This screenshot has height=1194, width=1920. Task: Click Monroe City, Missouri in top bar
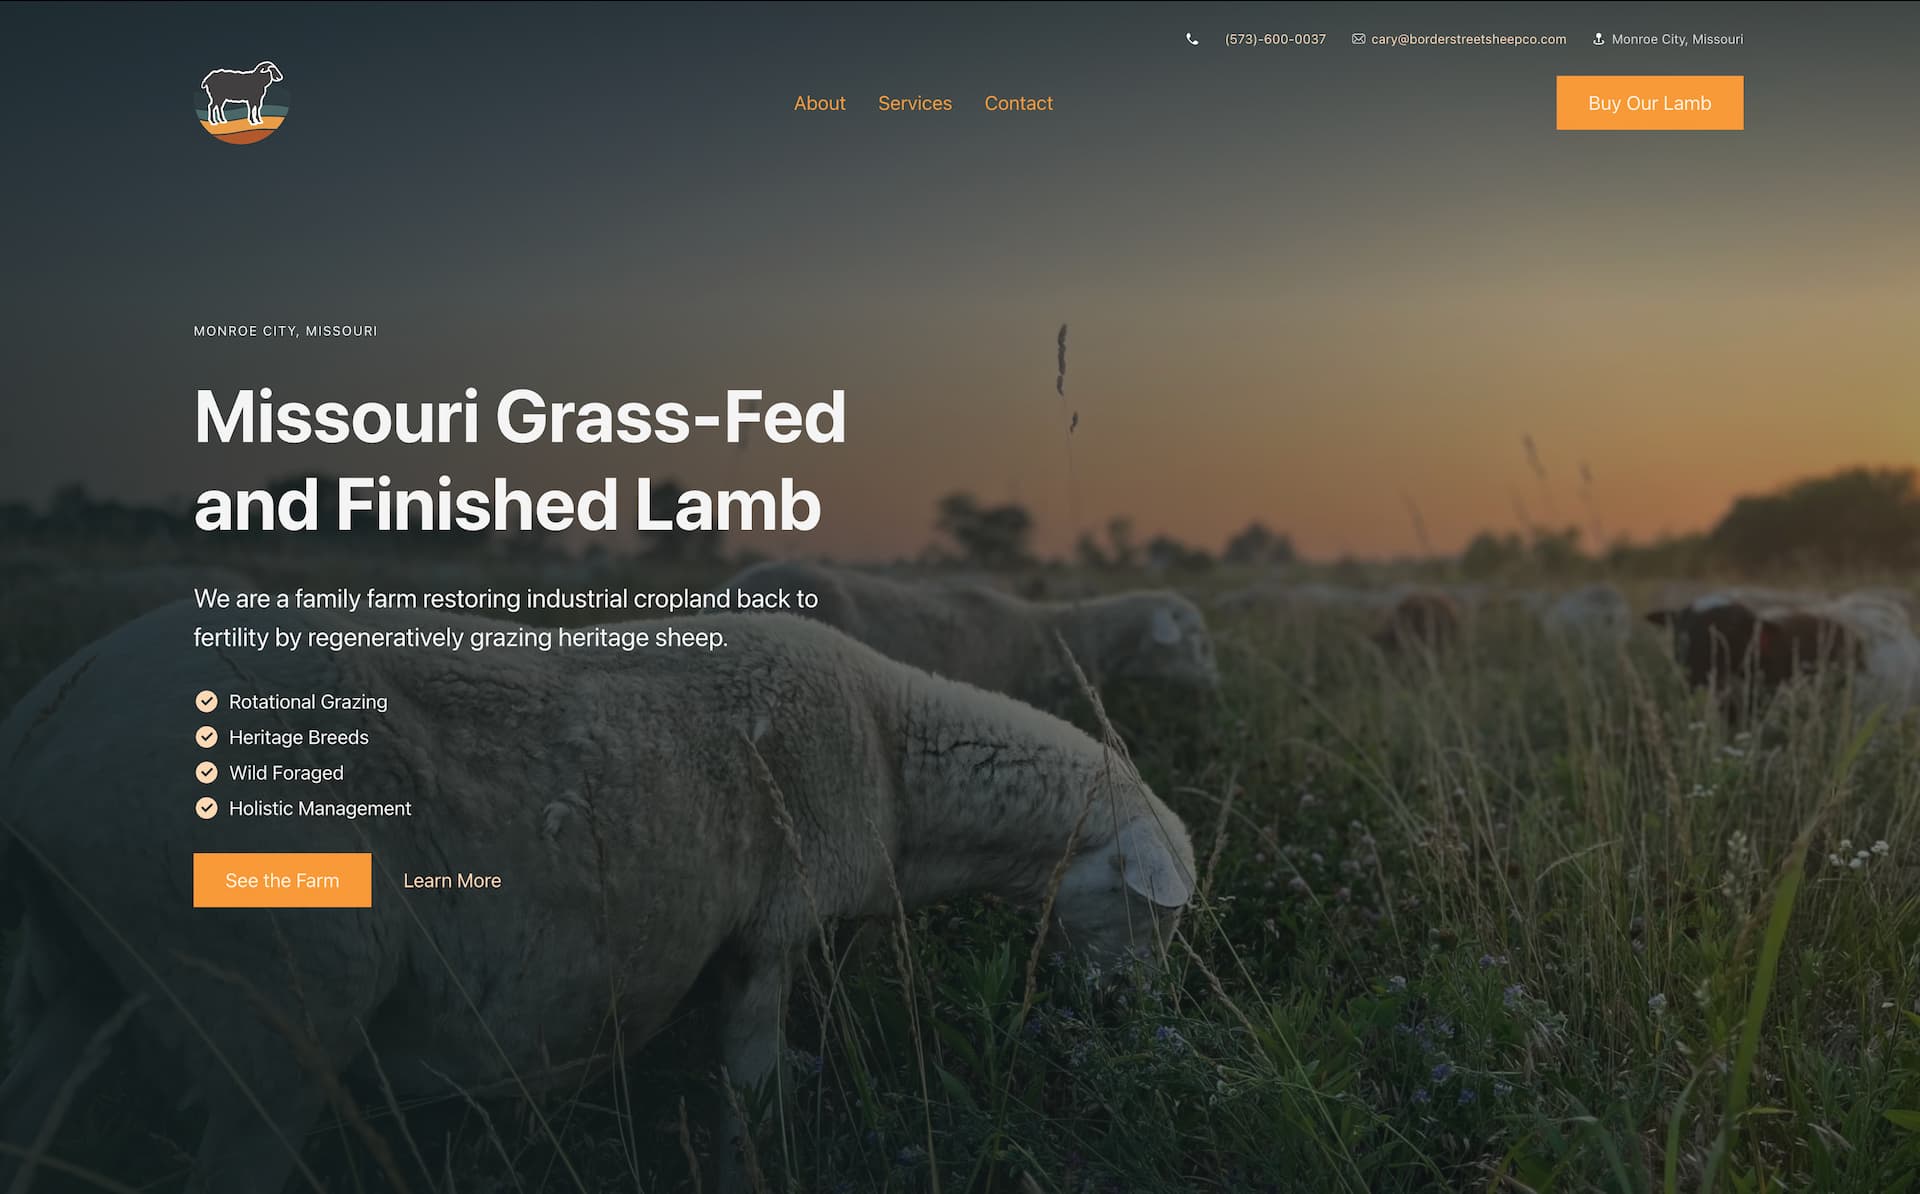point(1677,39)
